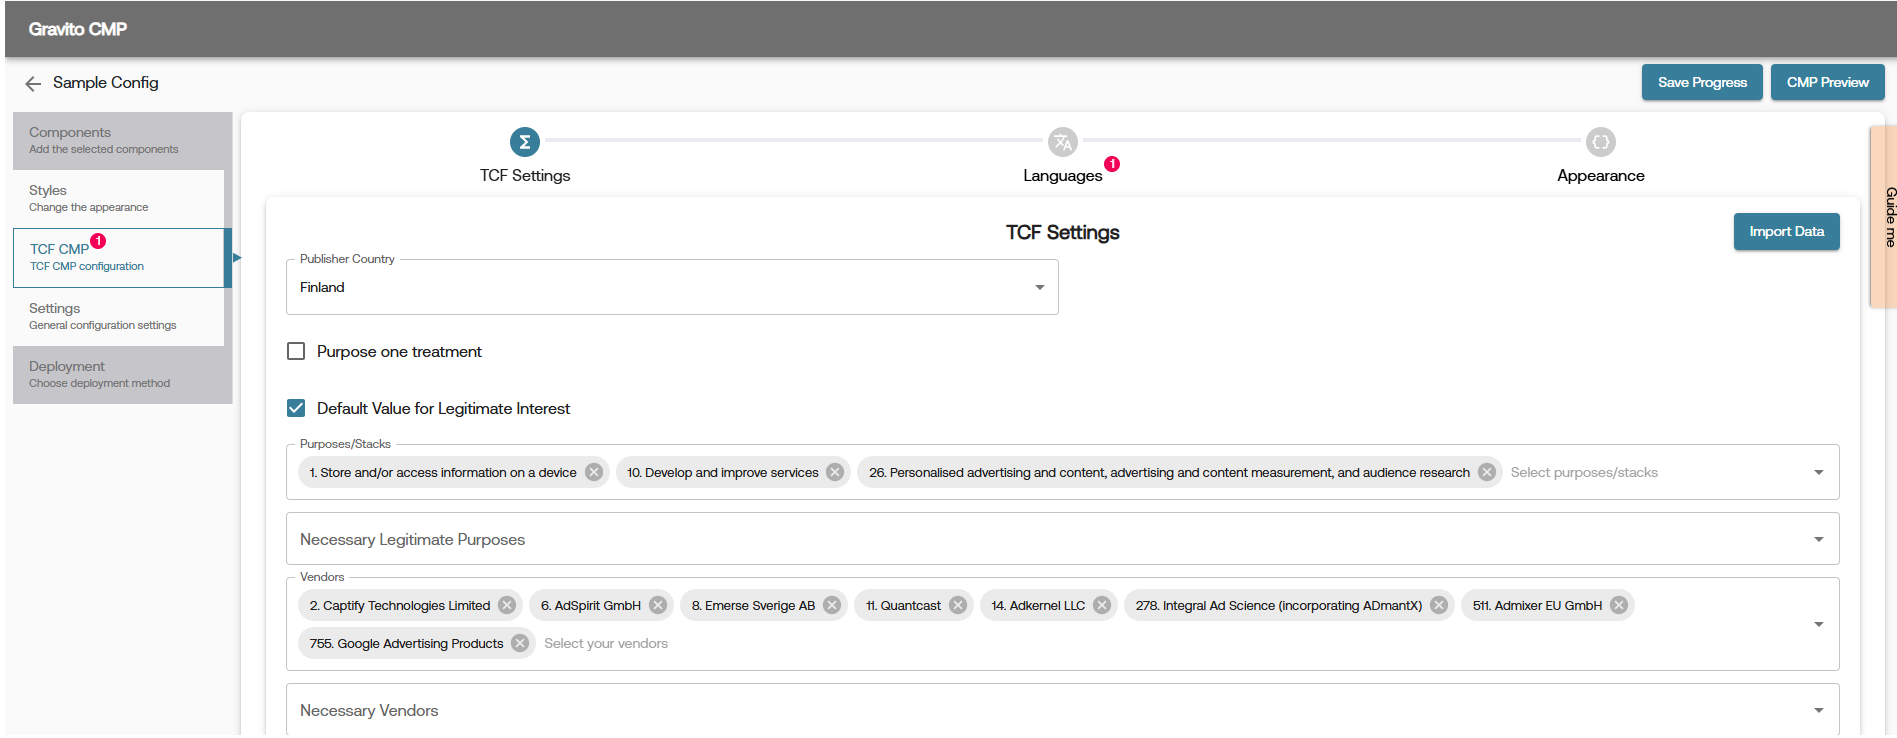Remove the AdSpirit GmbH vendor chip

point(658,605)
